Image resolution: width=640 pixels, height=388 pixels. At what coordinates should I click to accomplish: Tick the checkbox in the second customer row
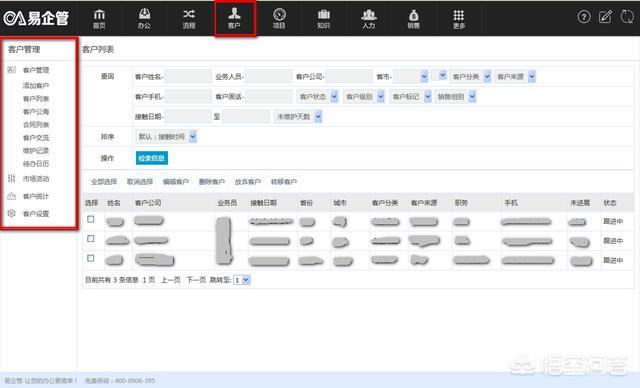coord(91,239)
